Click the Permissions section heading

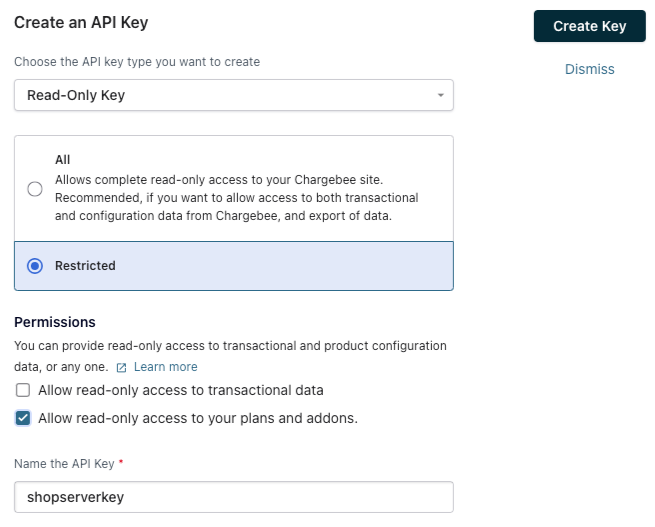pyautogui.click(x=55, y=322)
